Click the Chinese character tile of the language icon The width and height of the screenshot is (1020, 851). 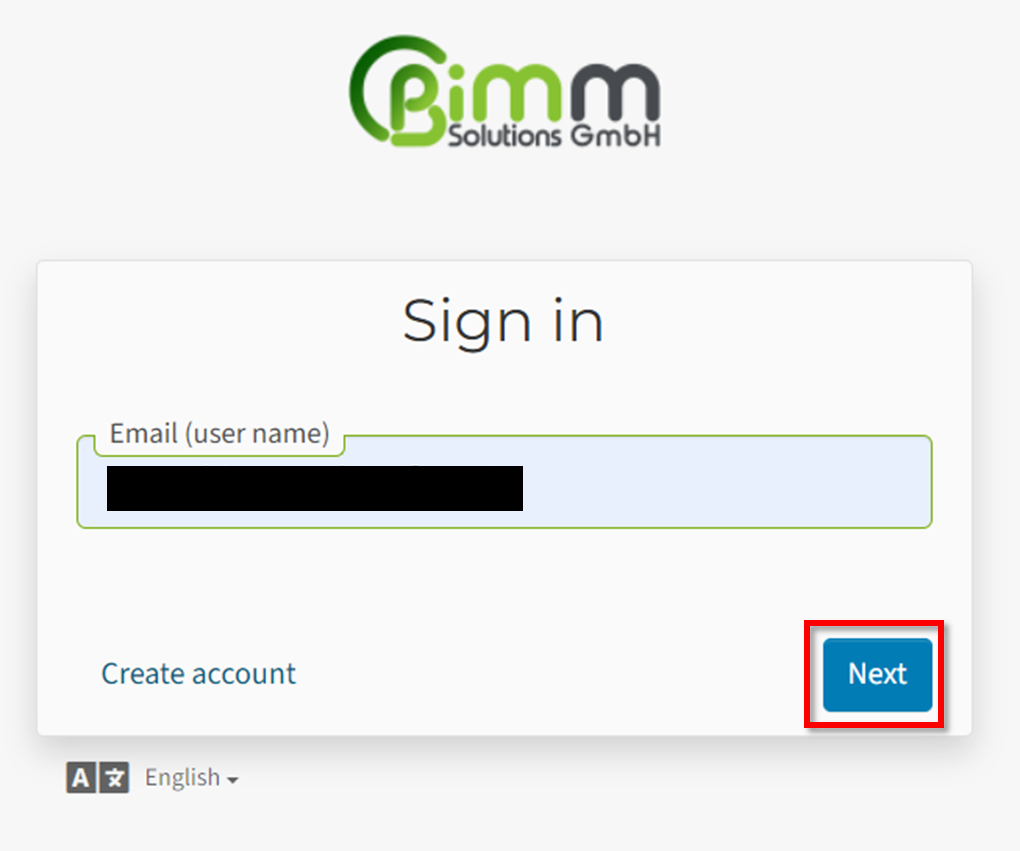[114, 777]
